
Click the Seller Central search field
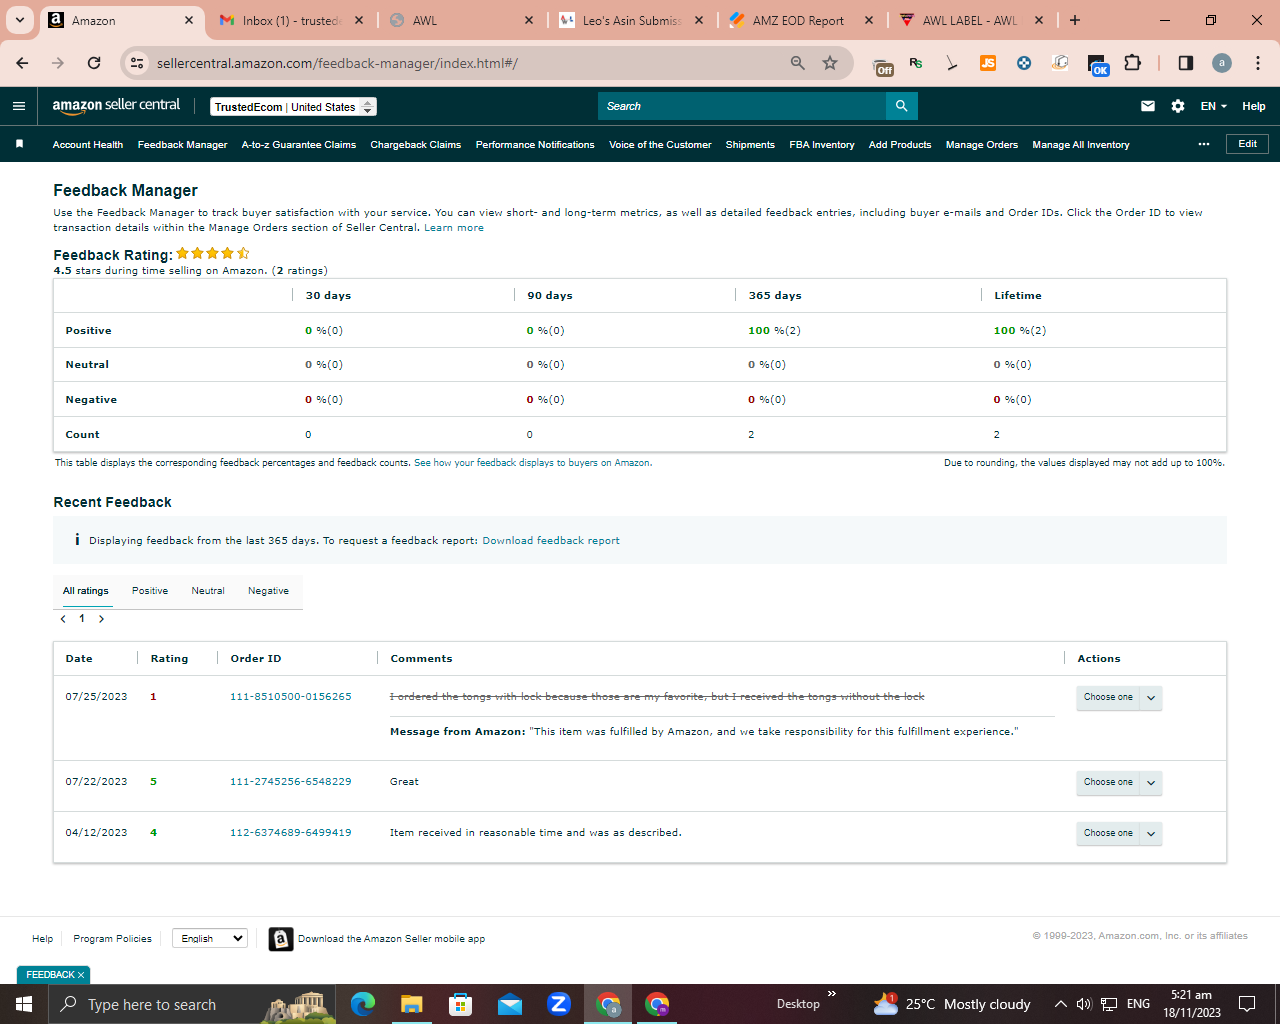pyautogui.click(x=742, y=106)
